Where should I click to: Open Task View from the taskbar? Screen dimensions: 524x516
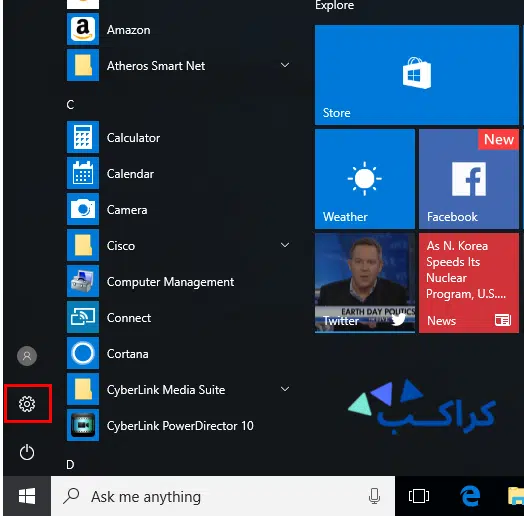tap(419, 496)
